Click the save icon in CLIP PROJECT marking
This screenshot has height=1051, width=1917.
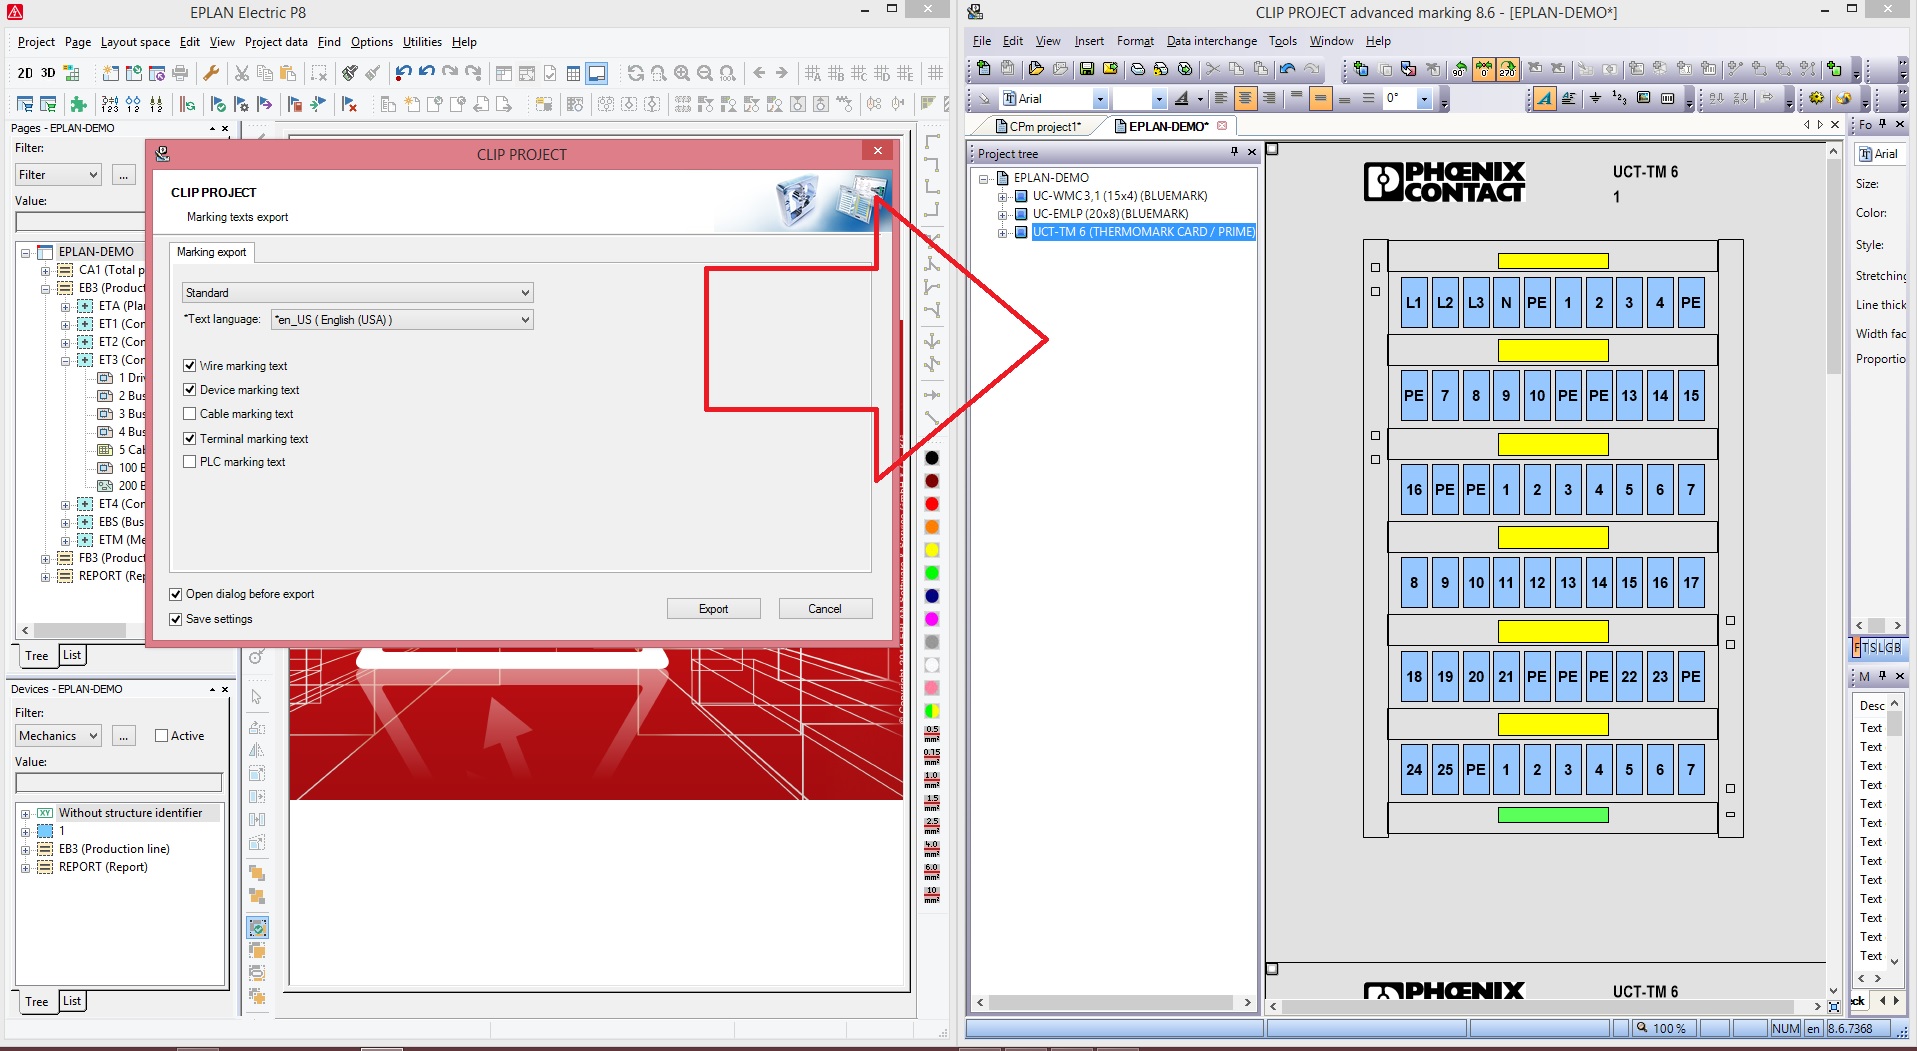1087,69
